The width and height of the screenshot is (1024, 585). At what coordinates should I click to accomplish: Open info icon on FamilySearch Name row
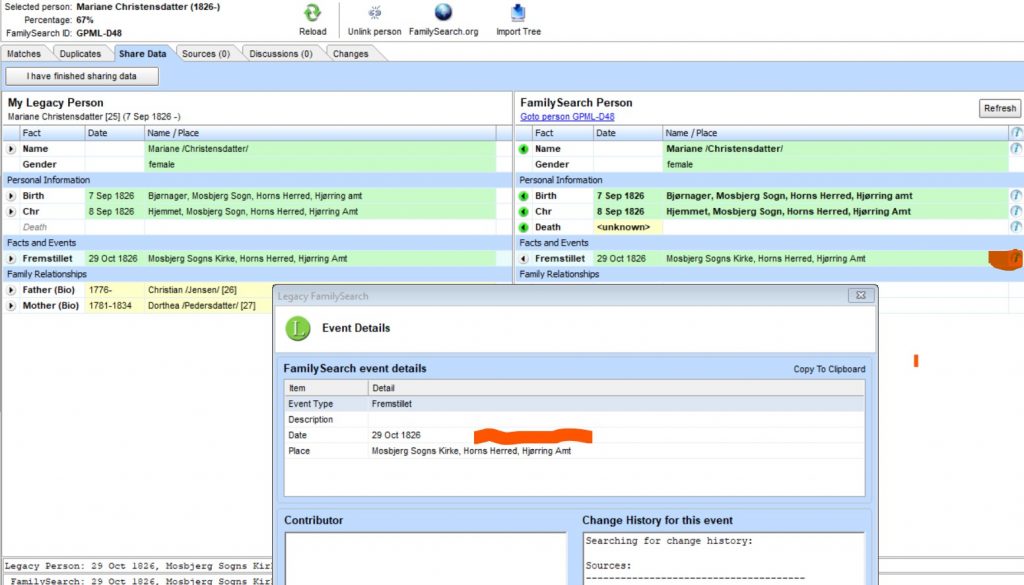pyautogui.click(x=1016, y=149)
